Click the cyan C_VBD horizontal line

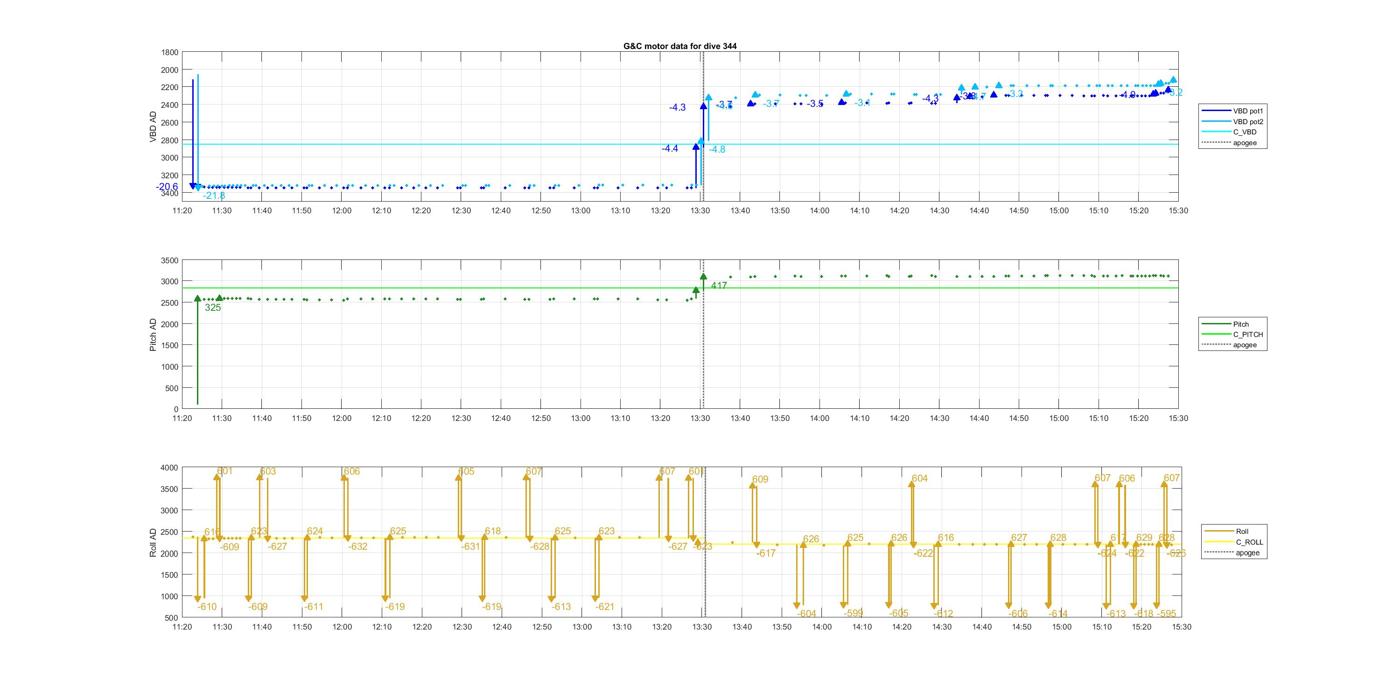point(680,144)
